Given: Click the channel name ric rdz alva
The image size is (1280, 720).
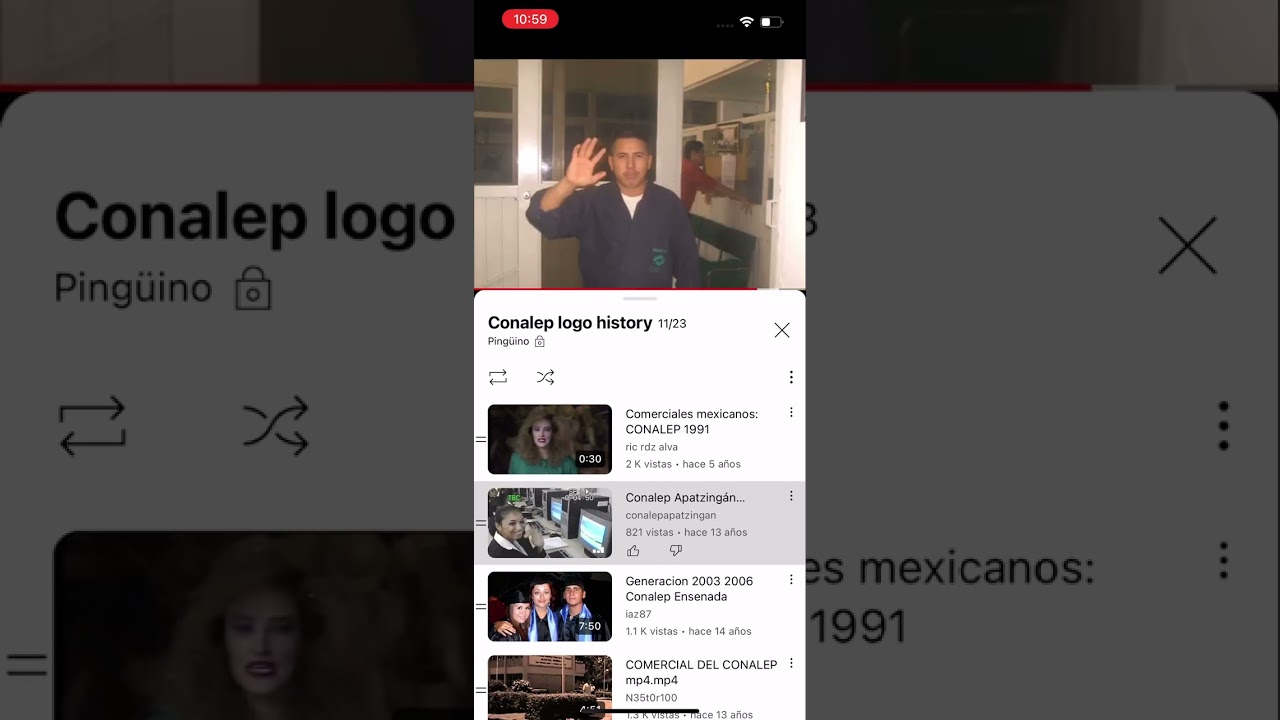Looking at the screenshot, I should pyautogui.click(x=652, y=447).
